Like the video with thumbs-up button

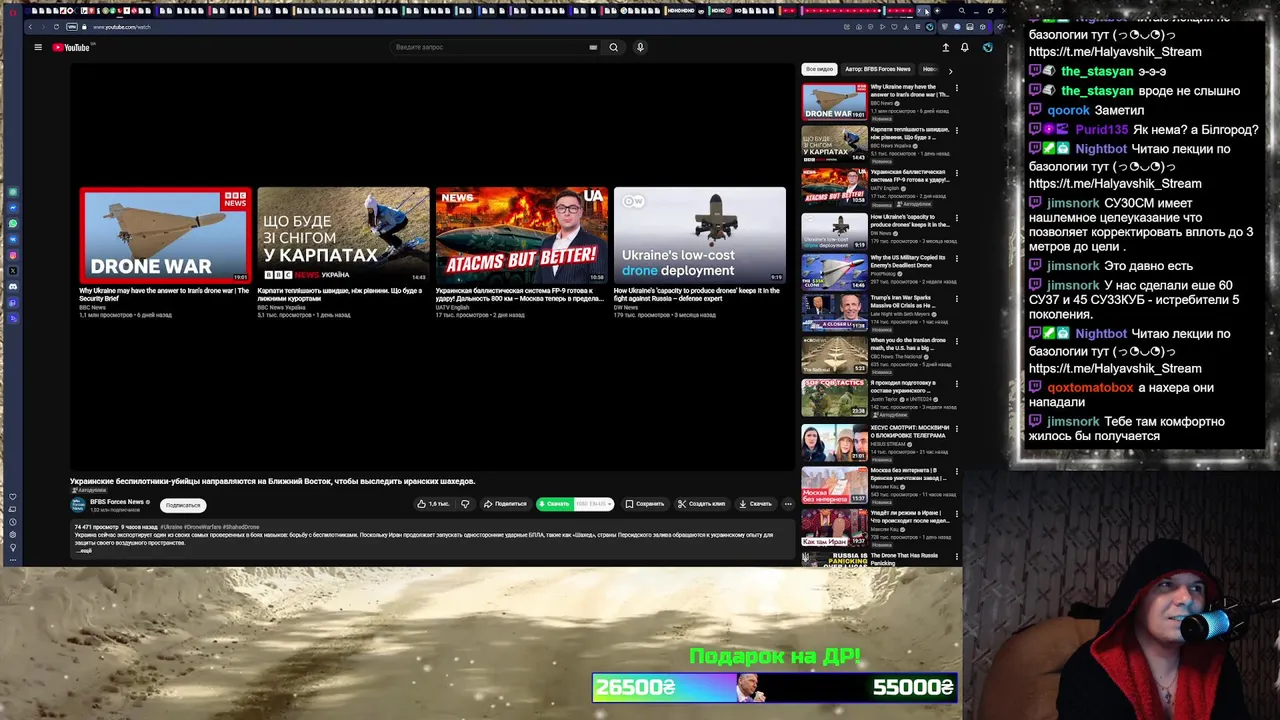click(433, 504)
